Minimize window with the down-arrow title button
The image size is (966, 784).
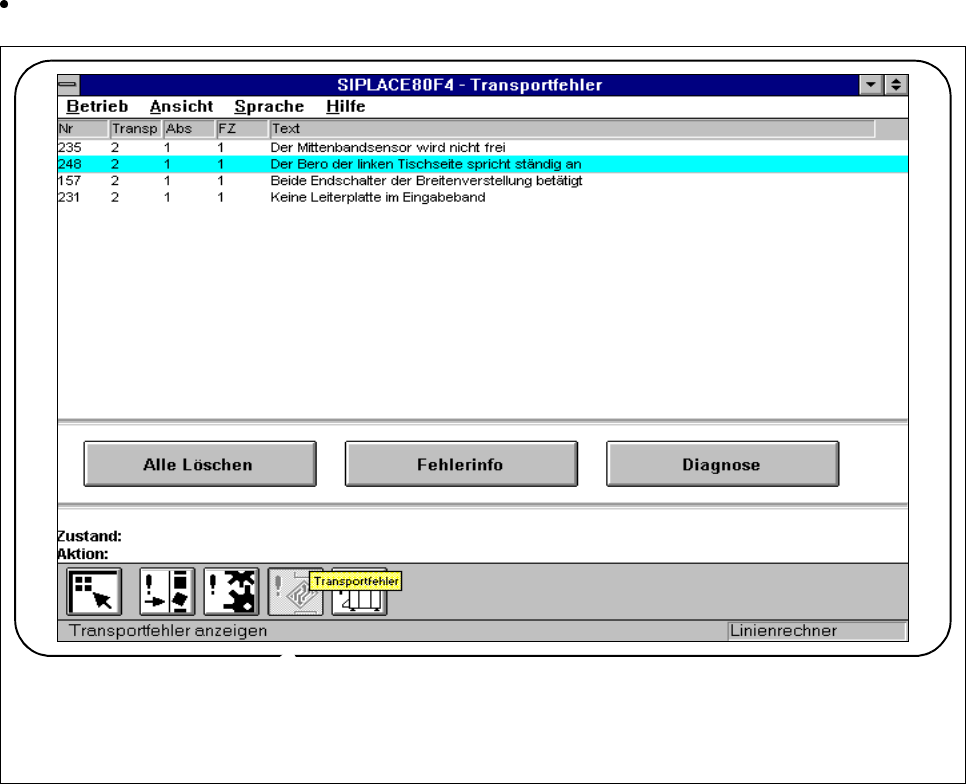pos(871,85)
